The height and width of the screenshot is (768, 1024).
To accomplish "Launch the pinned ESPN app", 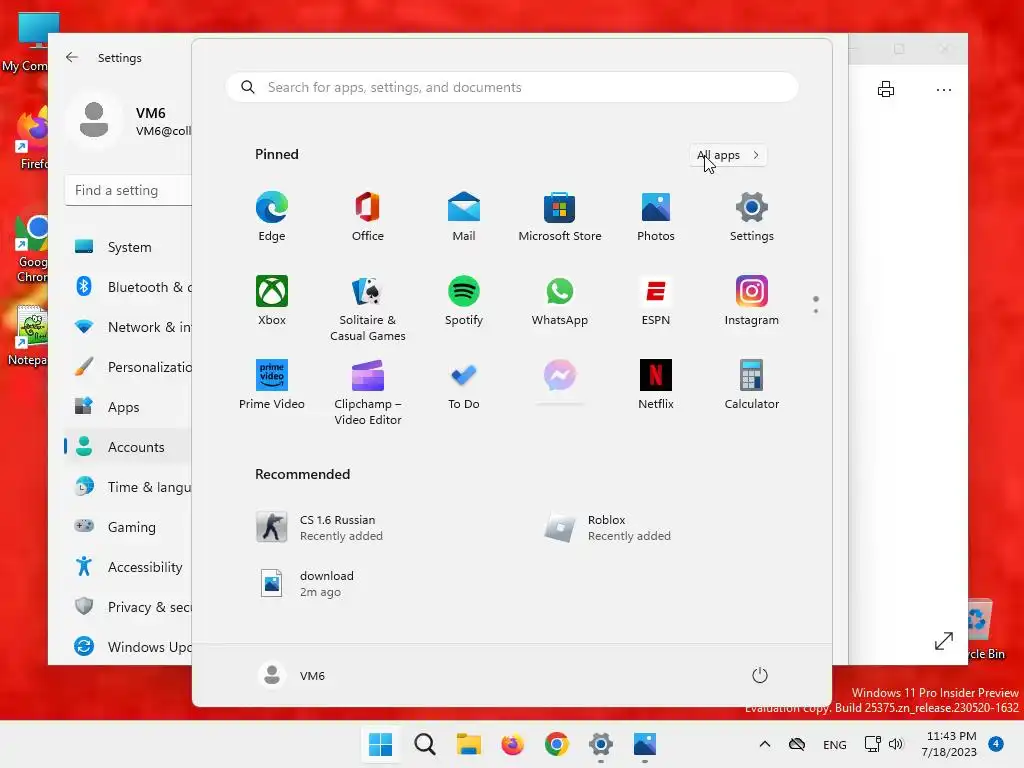I will coord(656,300).
